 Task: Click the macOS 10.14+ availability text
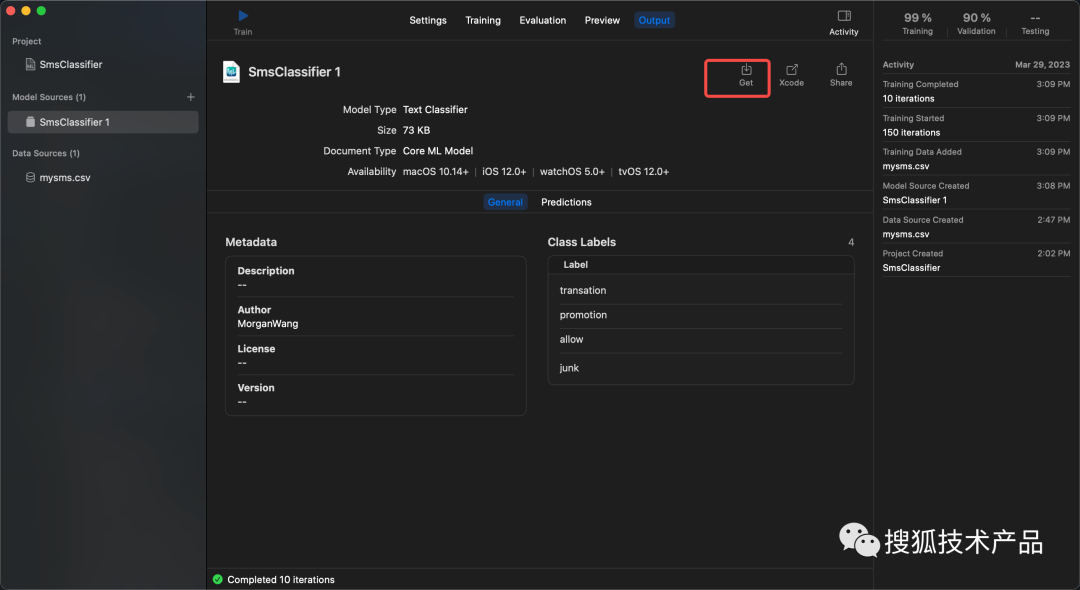(435, 171)
